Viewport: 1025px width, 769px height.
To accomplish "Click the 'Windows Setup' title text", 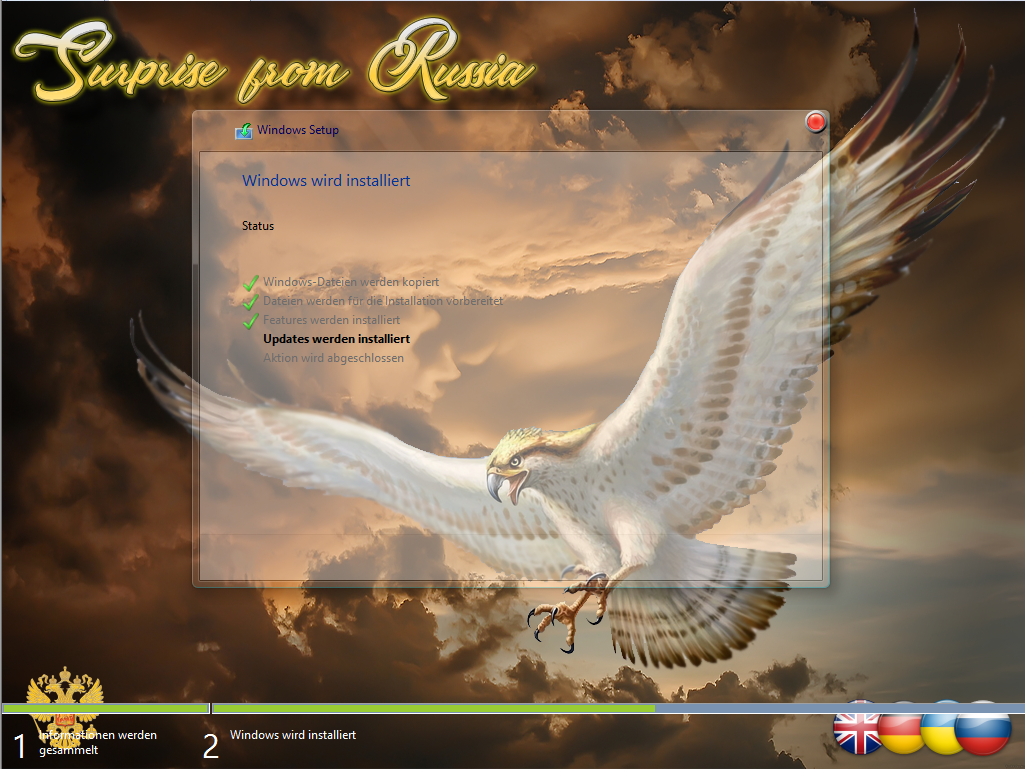I will (x=297, y=129).
